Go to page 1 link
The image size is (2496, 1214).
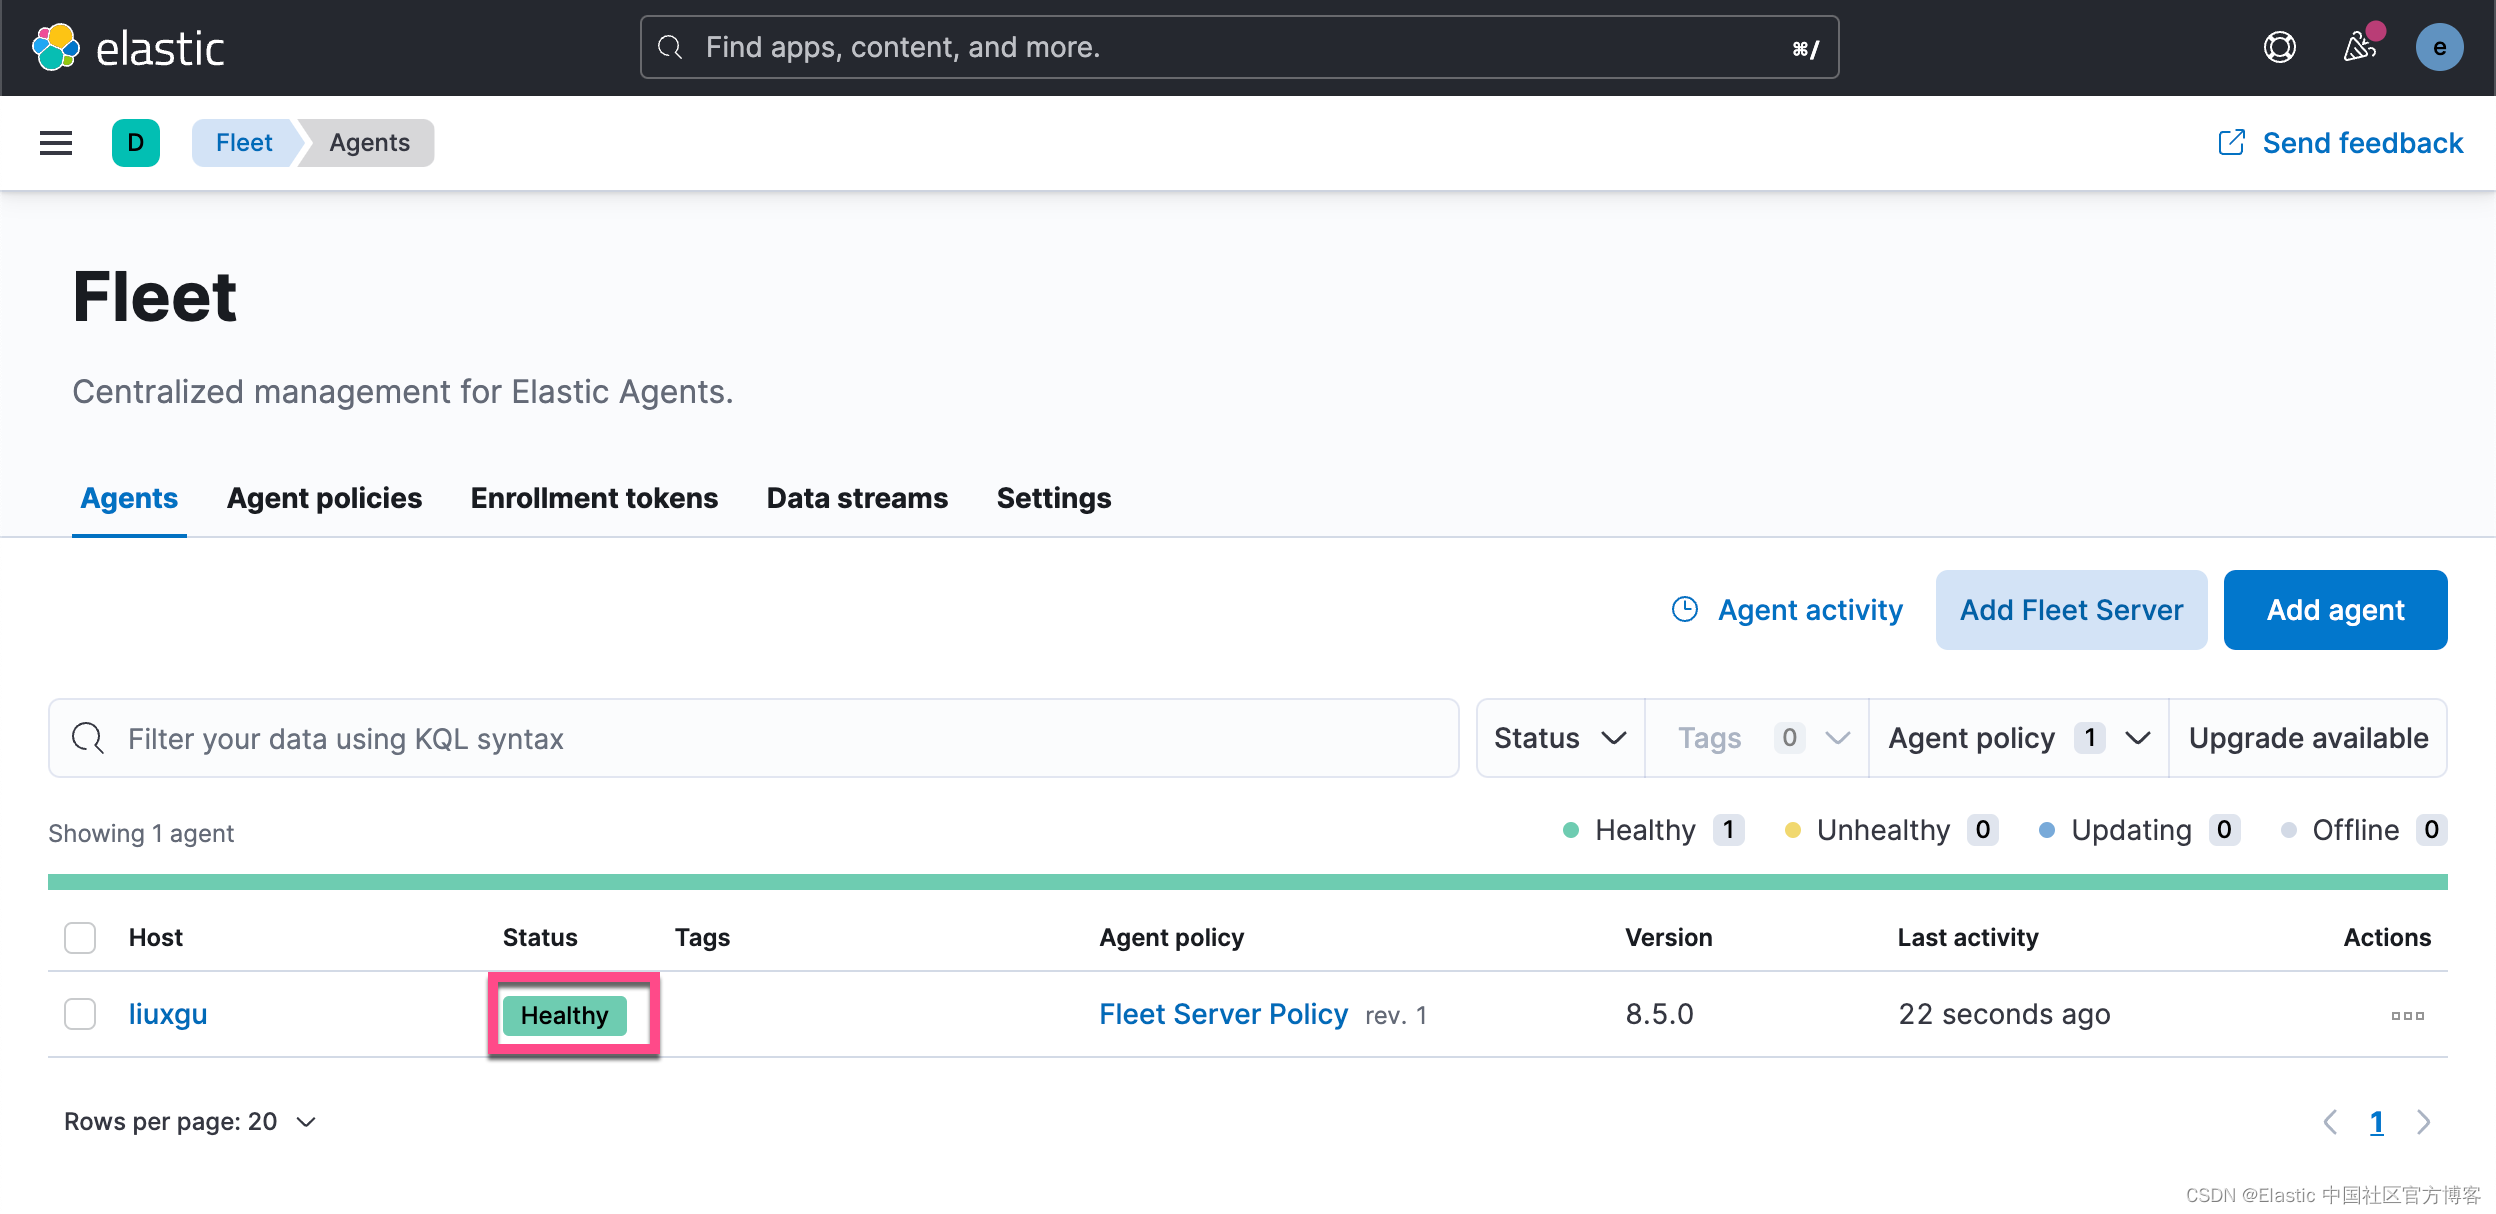[2377, 1122]
